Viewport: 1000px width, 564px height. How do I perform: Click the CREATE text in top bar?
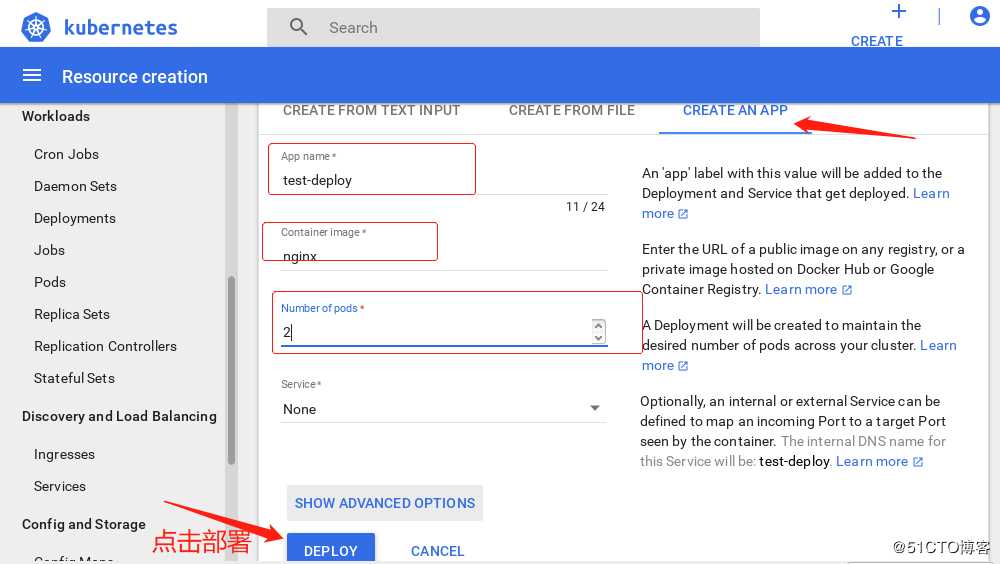[876, 41]
